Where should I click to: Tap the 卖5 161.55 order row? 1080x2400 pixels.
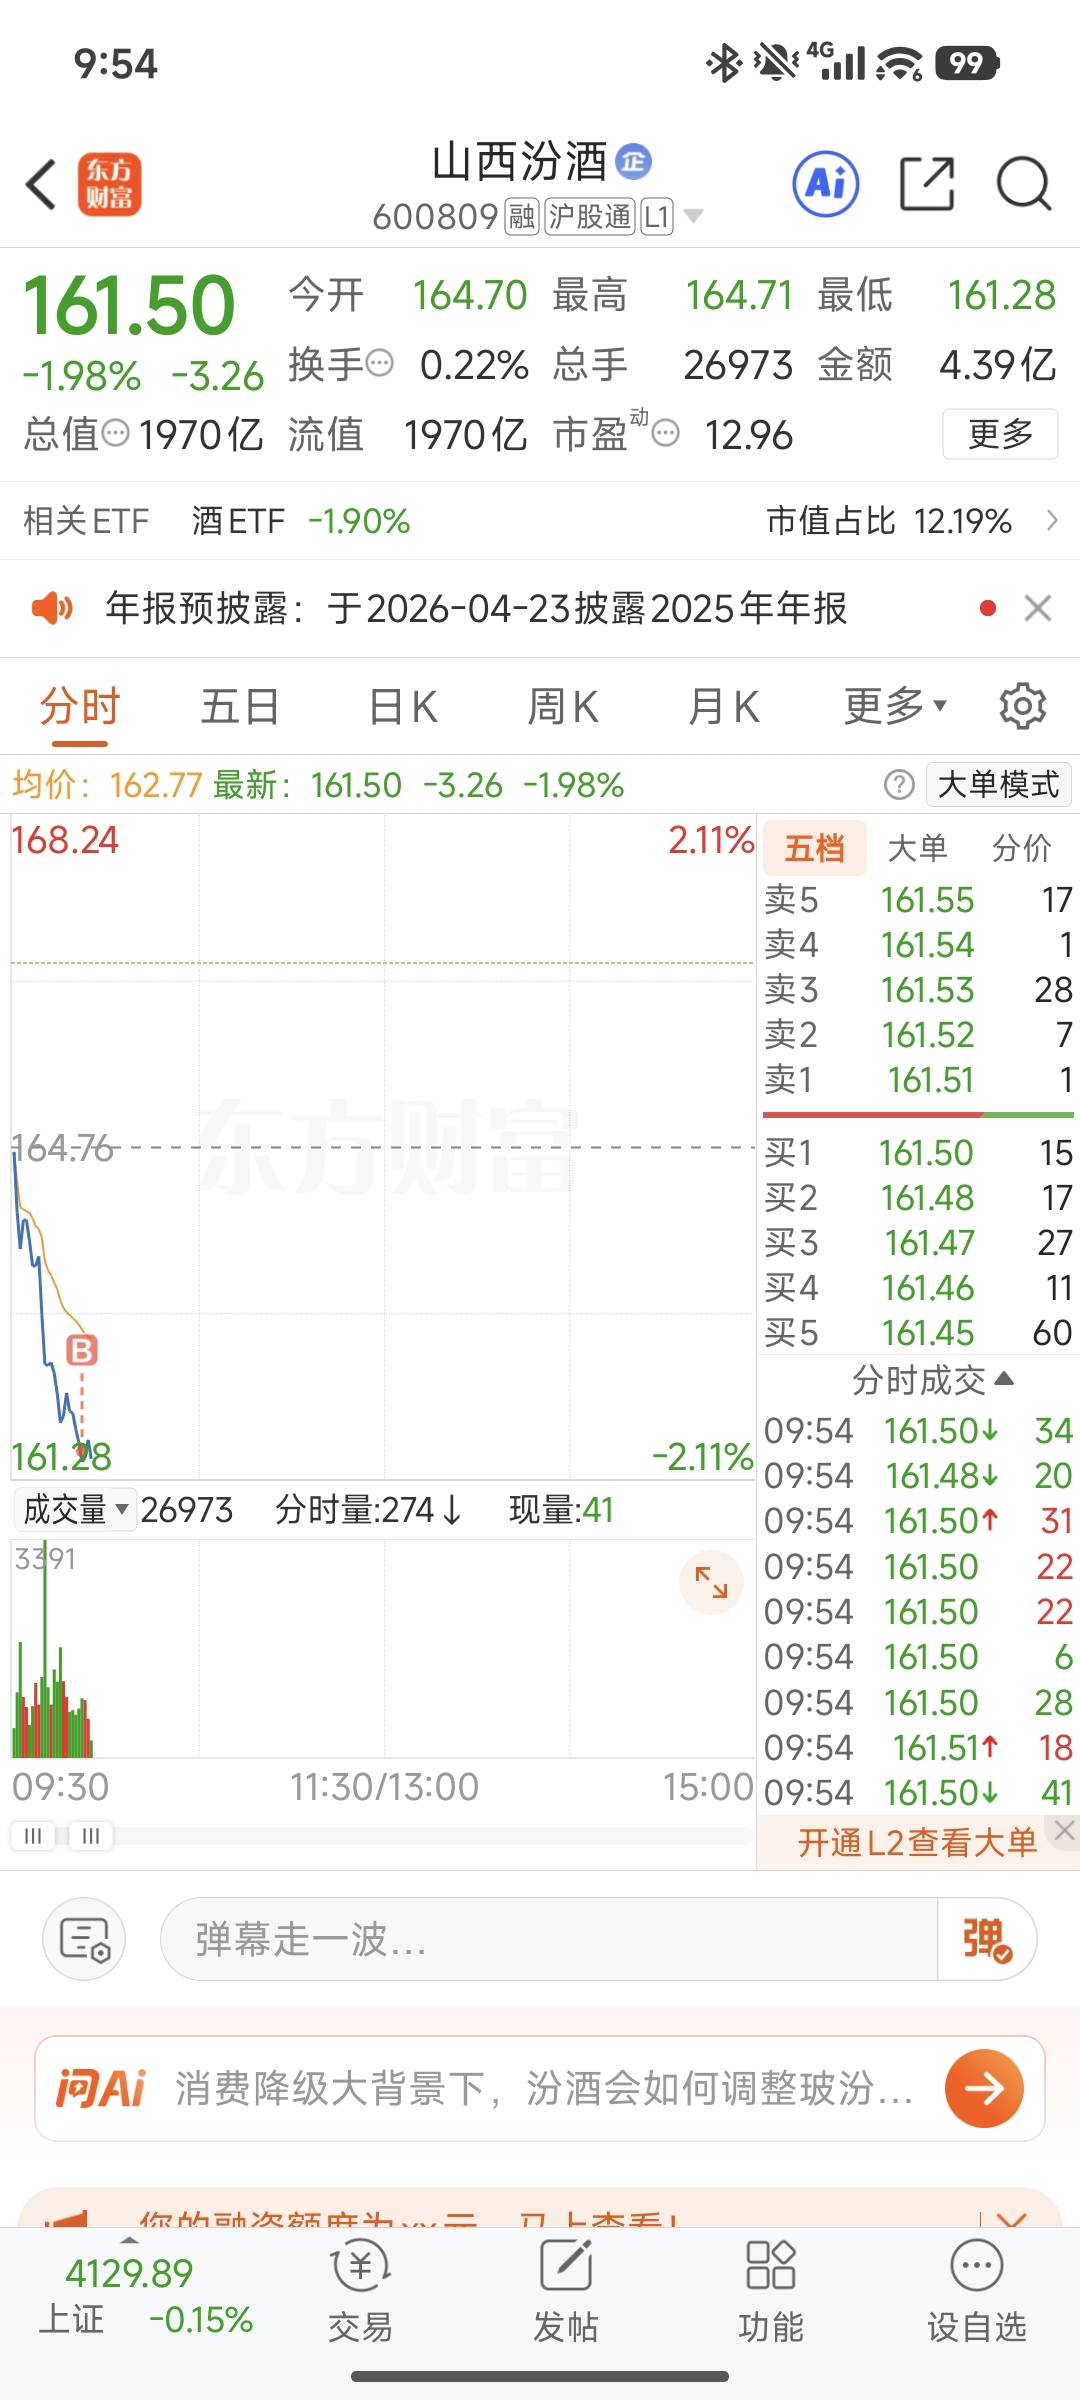[x=918, y=899]
